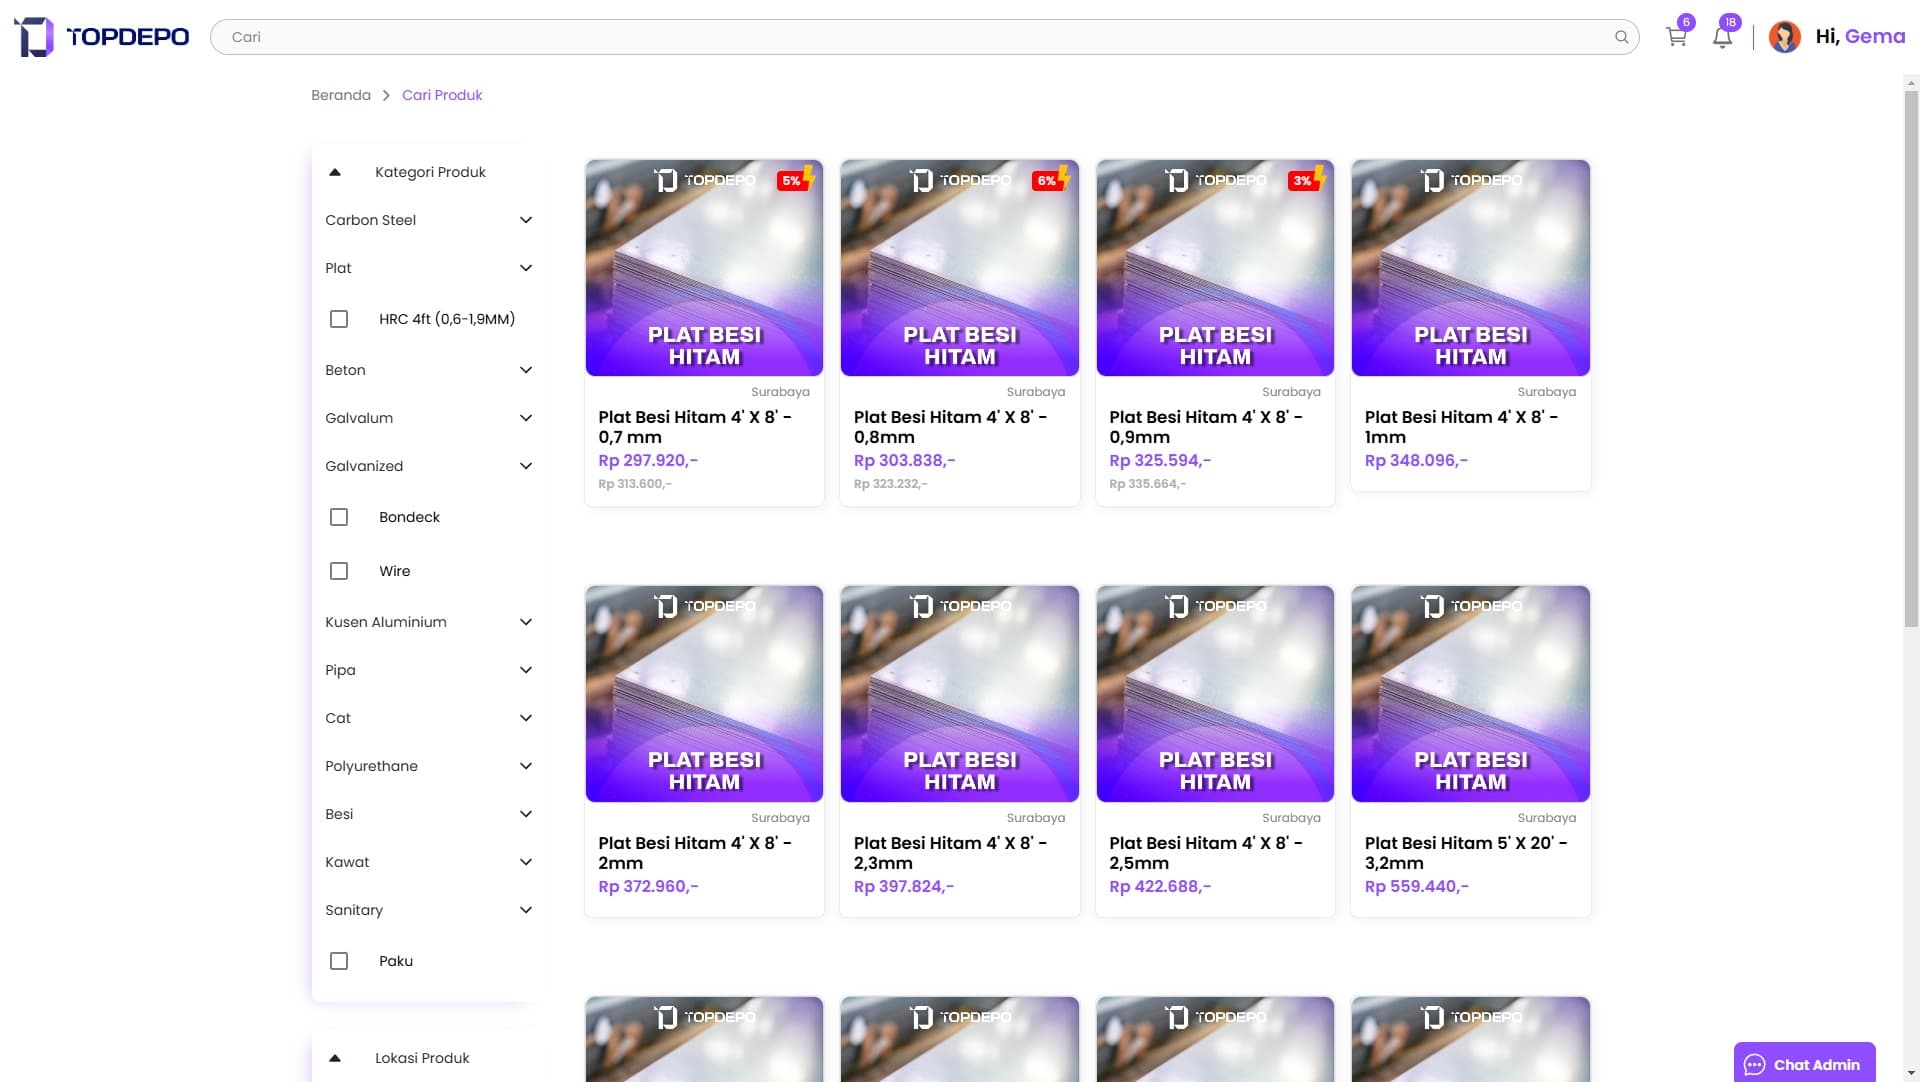
Task: Expand the Kusen Aluminium category
Action: pos(526,622)
